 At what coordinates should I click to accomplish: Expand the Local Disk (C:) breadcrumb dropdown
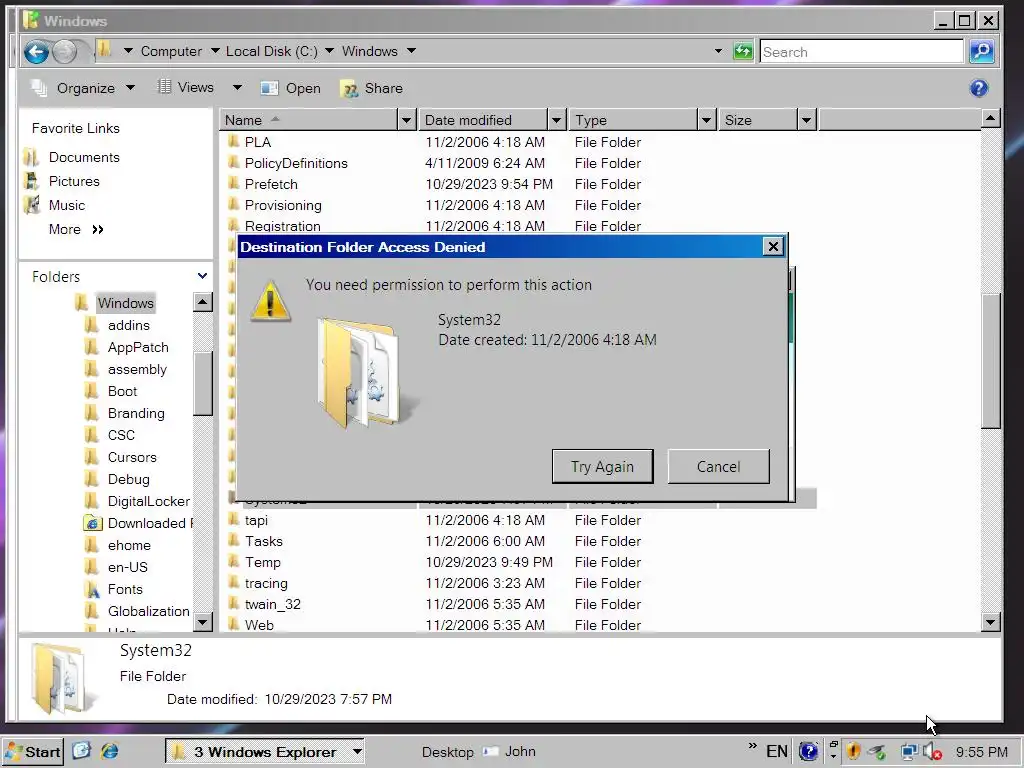point(329,51)
